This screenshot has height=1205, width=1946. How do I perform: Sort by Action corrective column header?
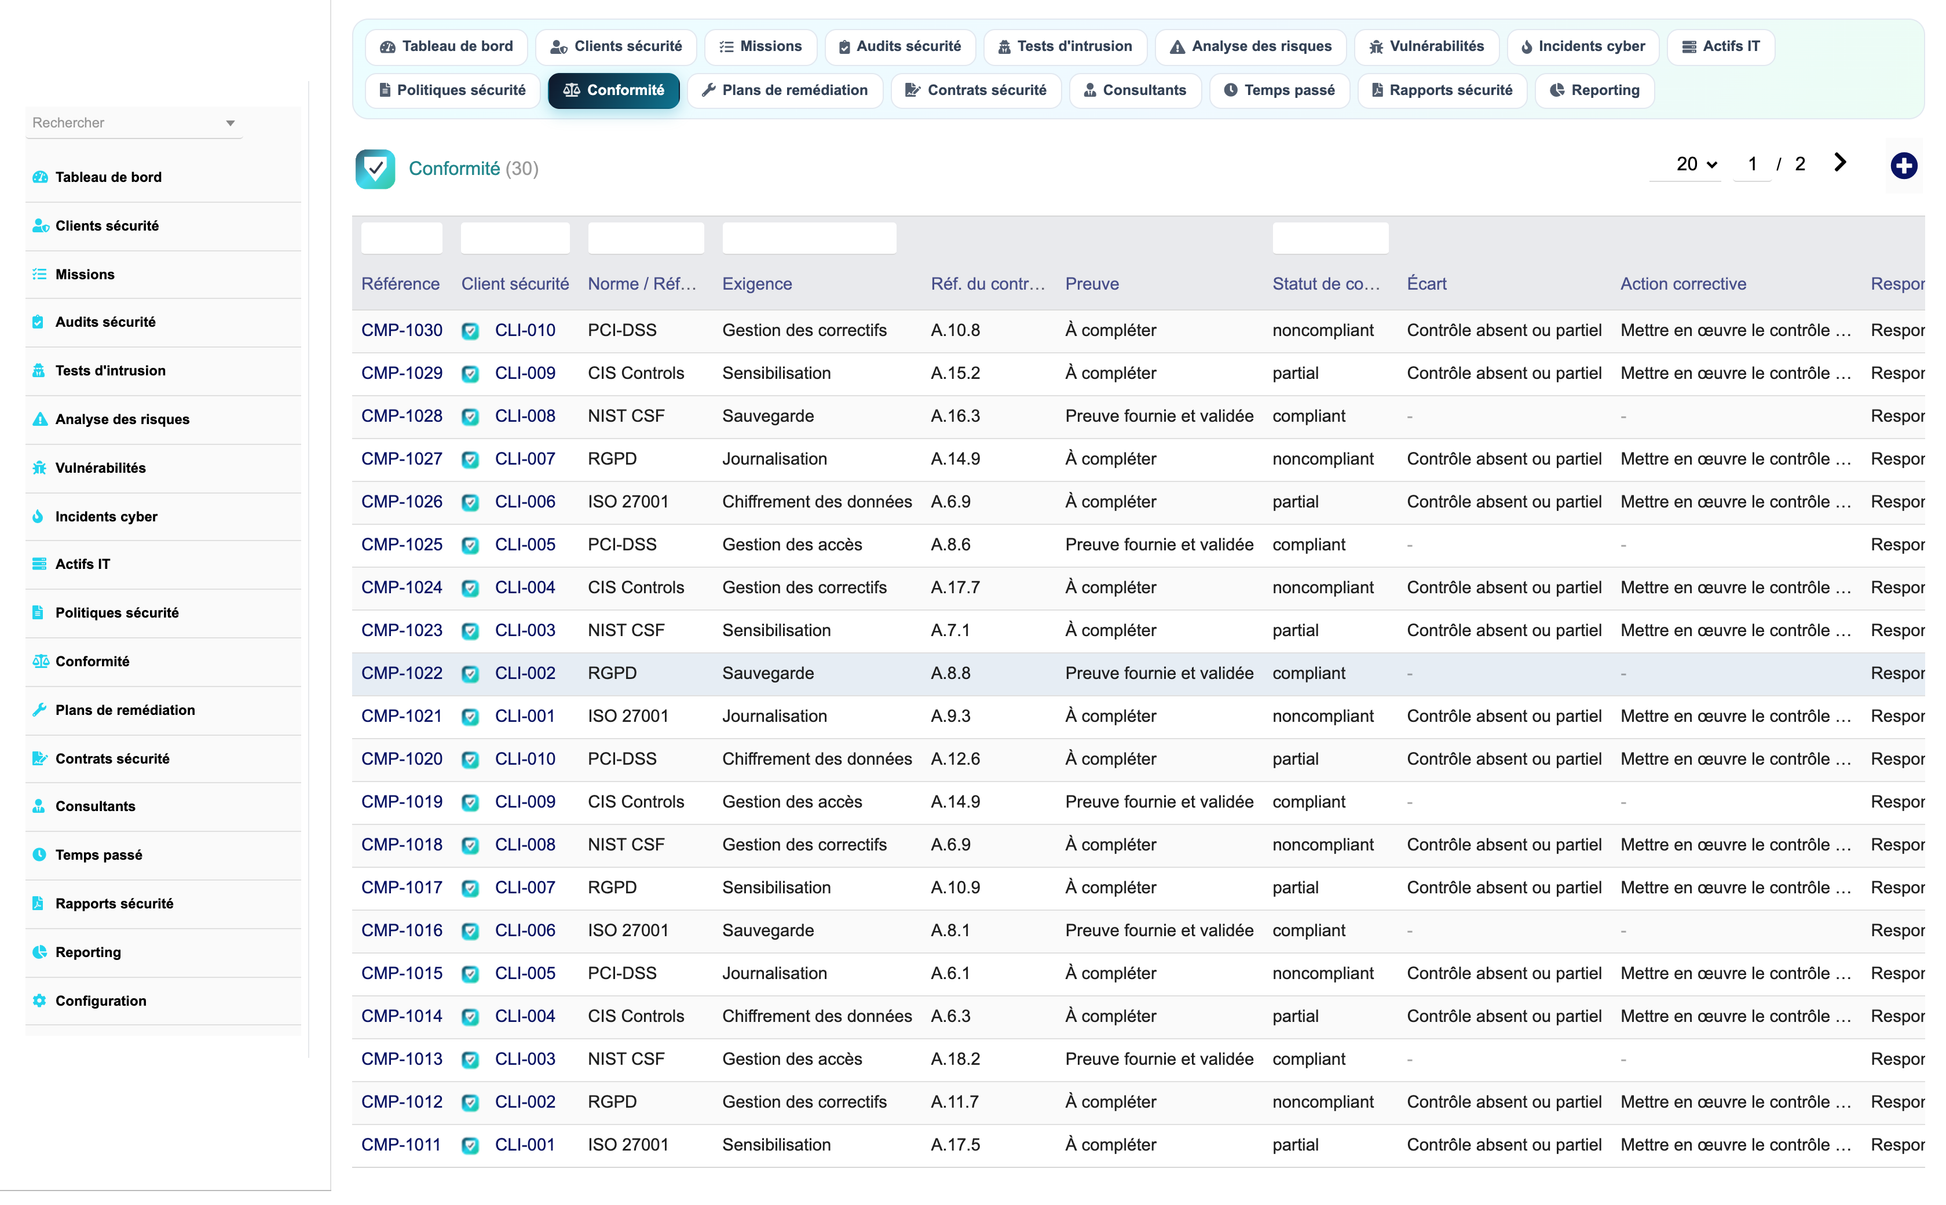[x=1683, y=284]
